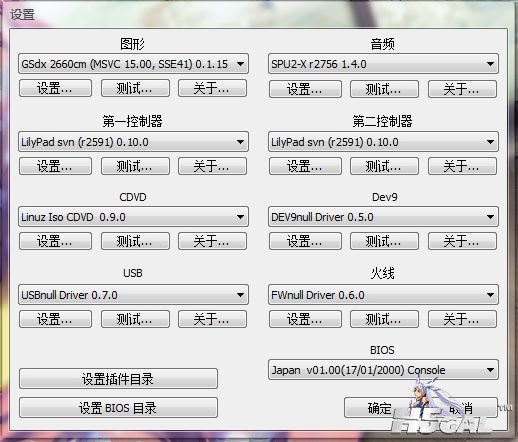This screenshot has width=518, height=442.
Task: Click 关于... under the 火线 plugin
Action: point(462,319)
